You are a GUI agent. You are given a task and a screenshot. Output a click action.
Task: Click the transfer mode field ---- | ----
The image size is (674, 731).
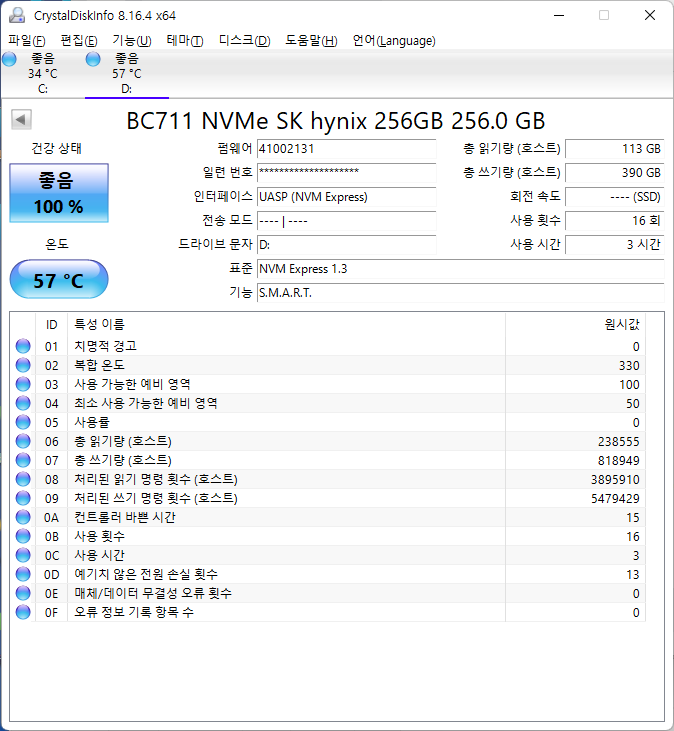point(346,221)
